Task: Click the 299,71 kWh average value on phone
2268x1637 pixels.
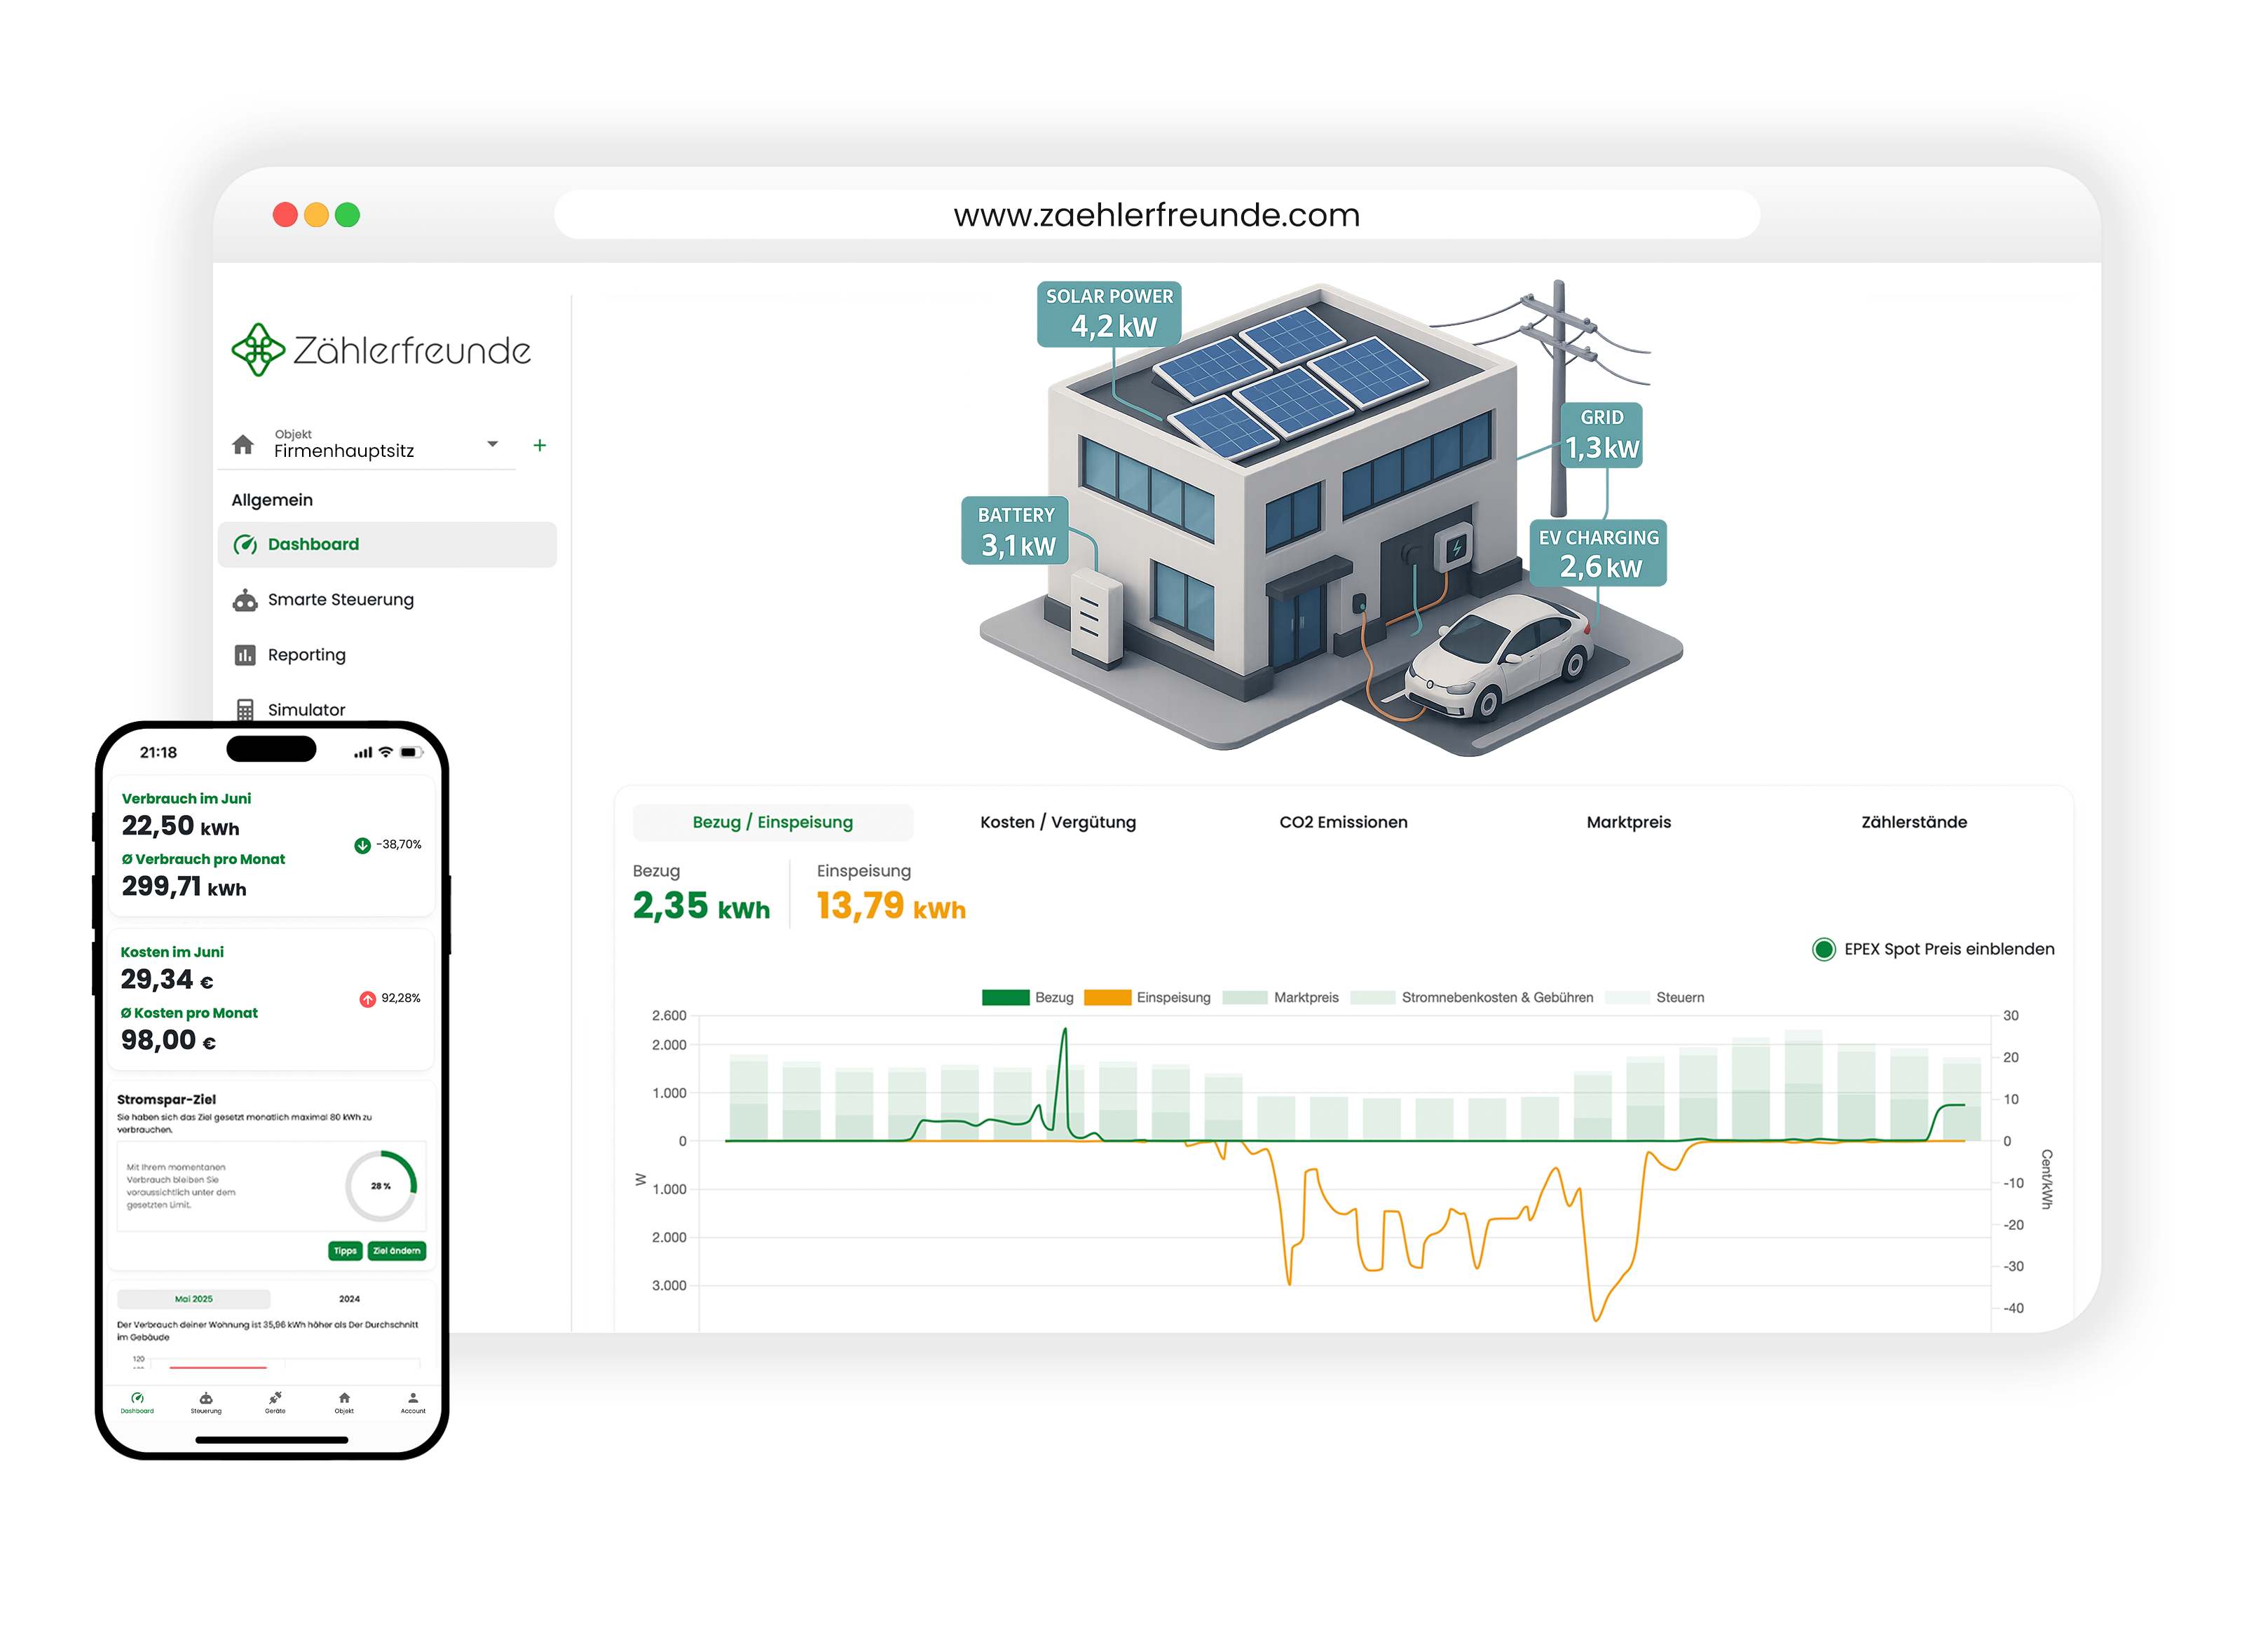Action: tap(184, 887)
